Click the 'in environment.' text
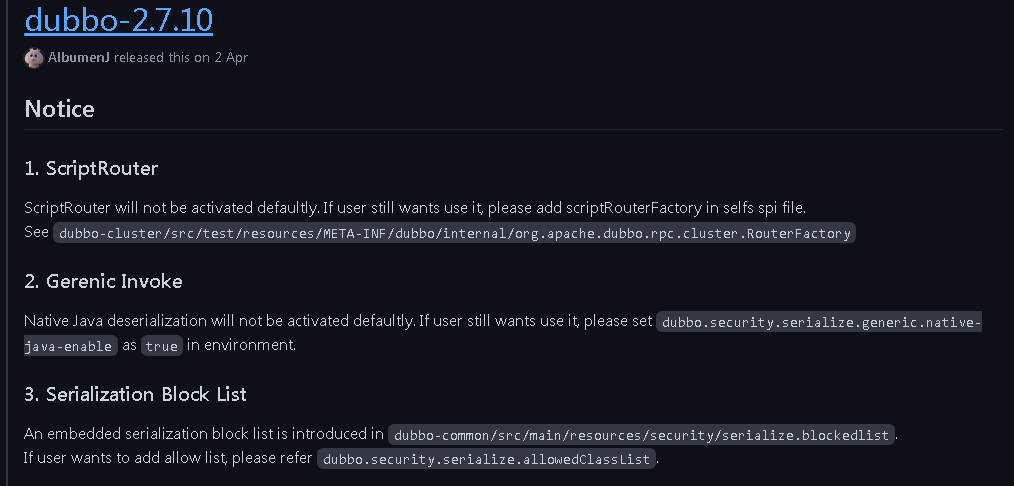The height and width of the screenshot is (486, 1014). [241, 345]
